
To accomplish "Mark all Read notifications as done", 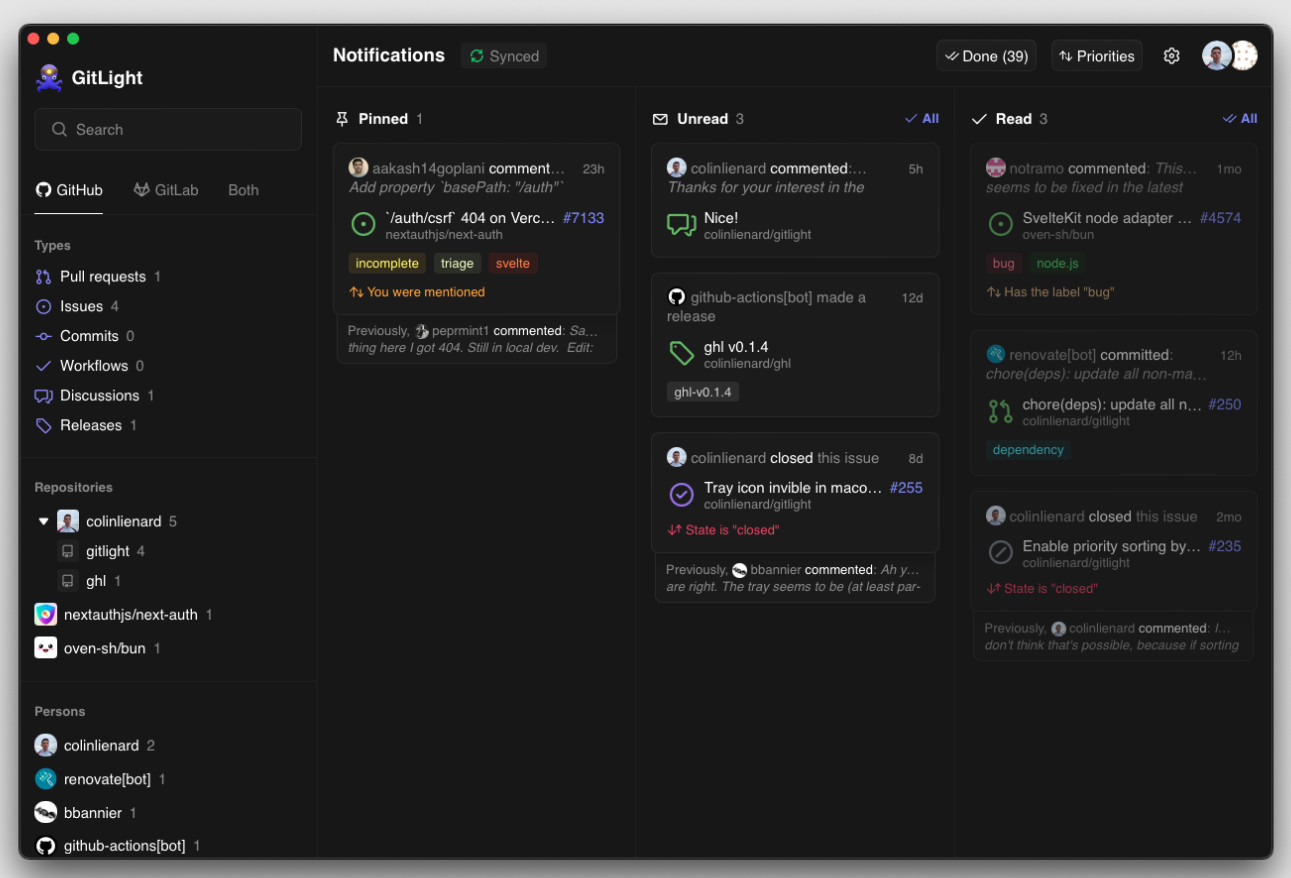I will click(1240, 119).
